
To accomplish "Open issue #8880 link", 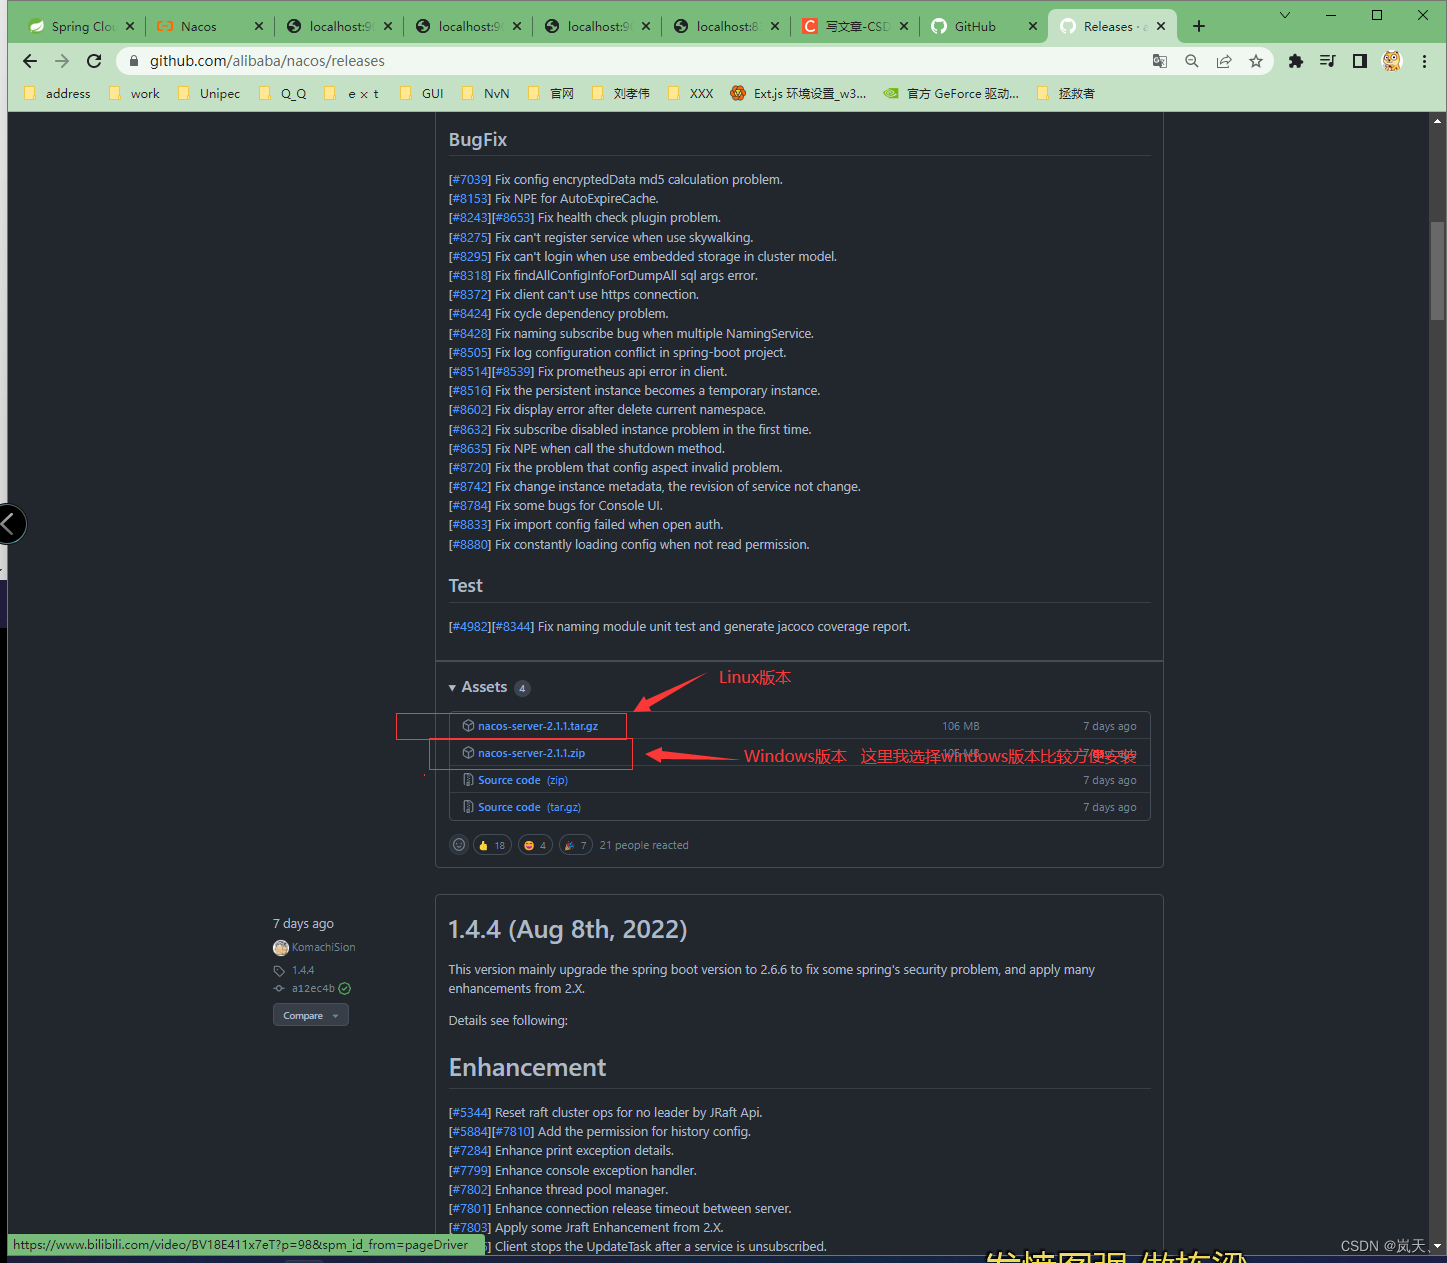I will (x=470, y=545).
